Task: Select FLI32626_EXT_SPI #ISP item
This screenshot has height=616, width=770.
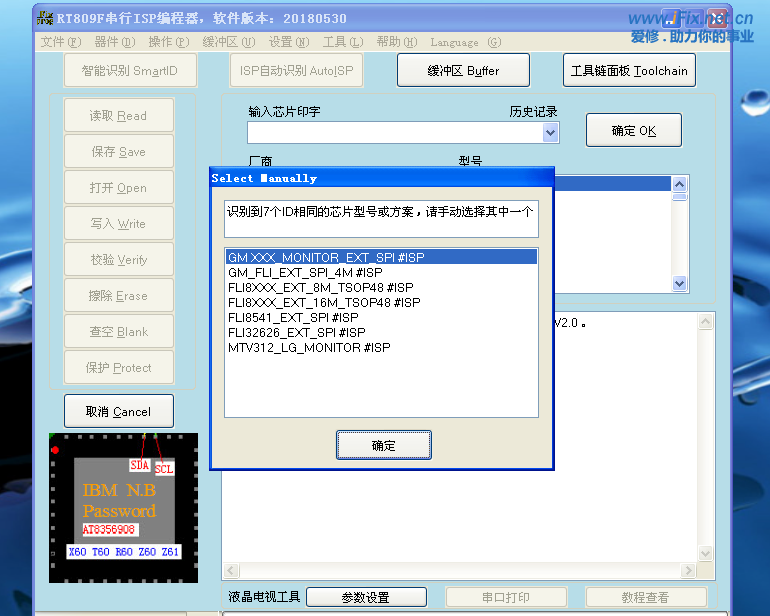Action: 296,332
